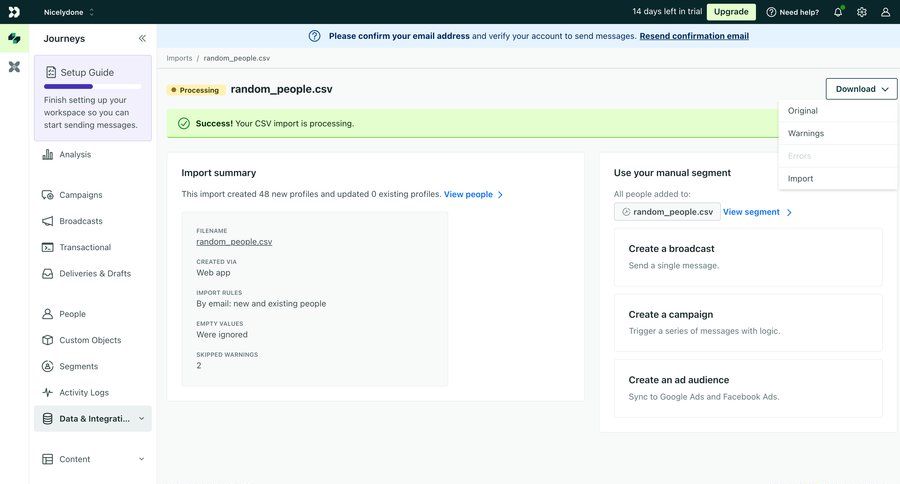Click Resend confirmation email link

point(694,36)
